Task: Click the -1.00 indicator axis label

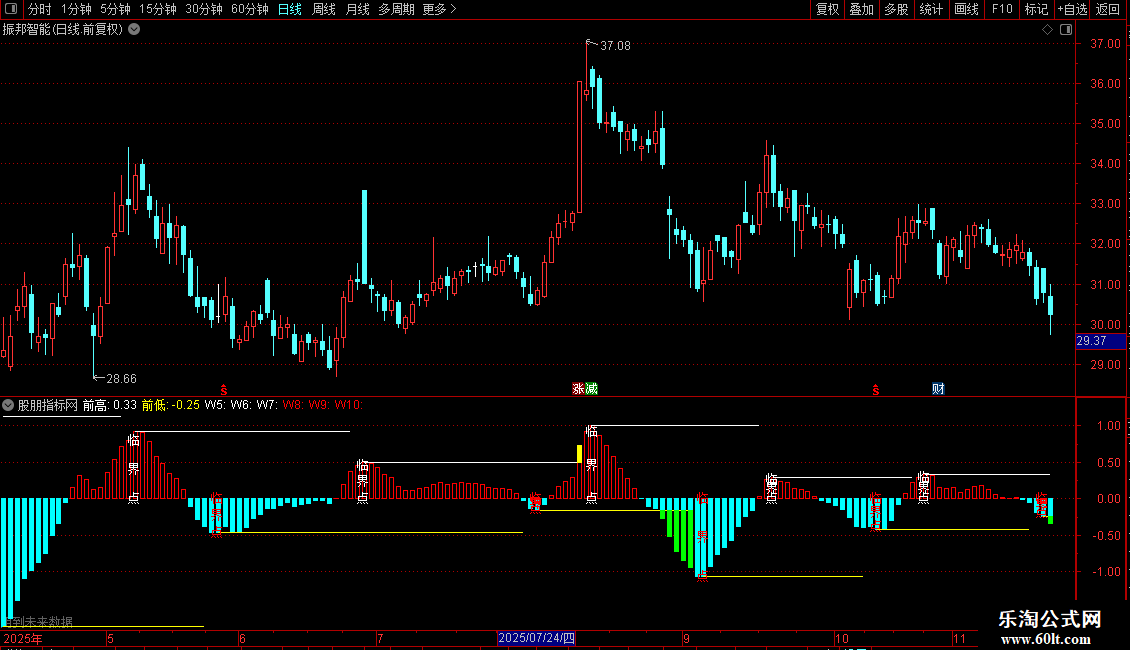Action: pos(1105,571)
